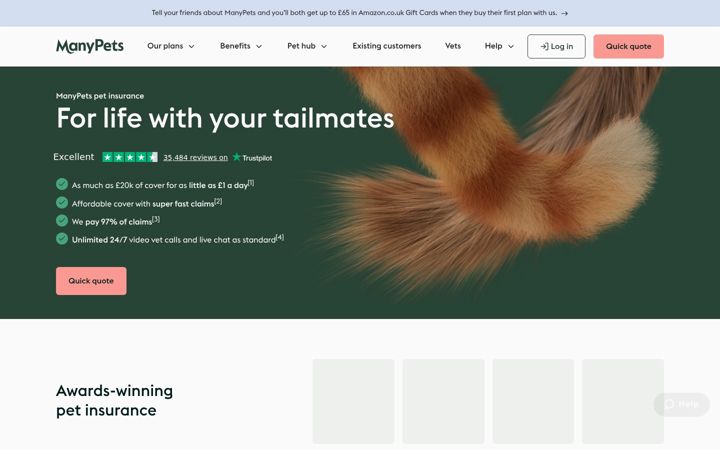Open the ManyPets logo homepage link
Viewport: 720px width, 450px height.
pos(90,46)
